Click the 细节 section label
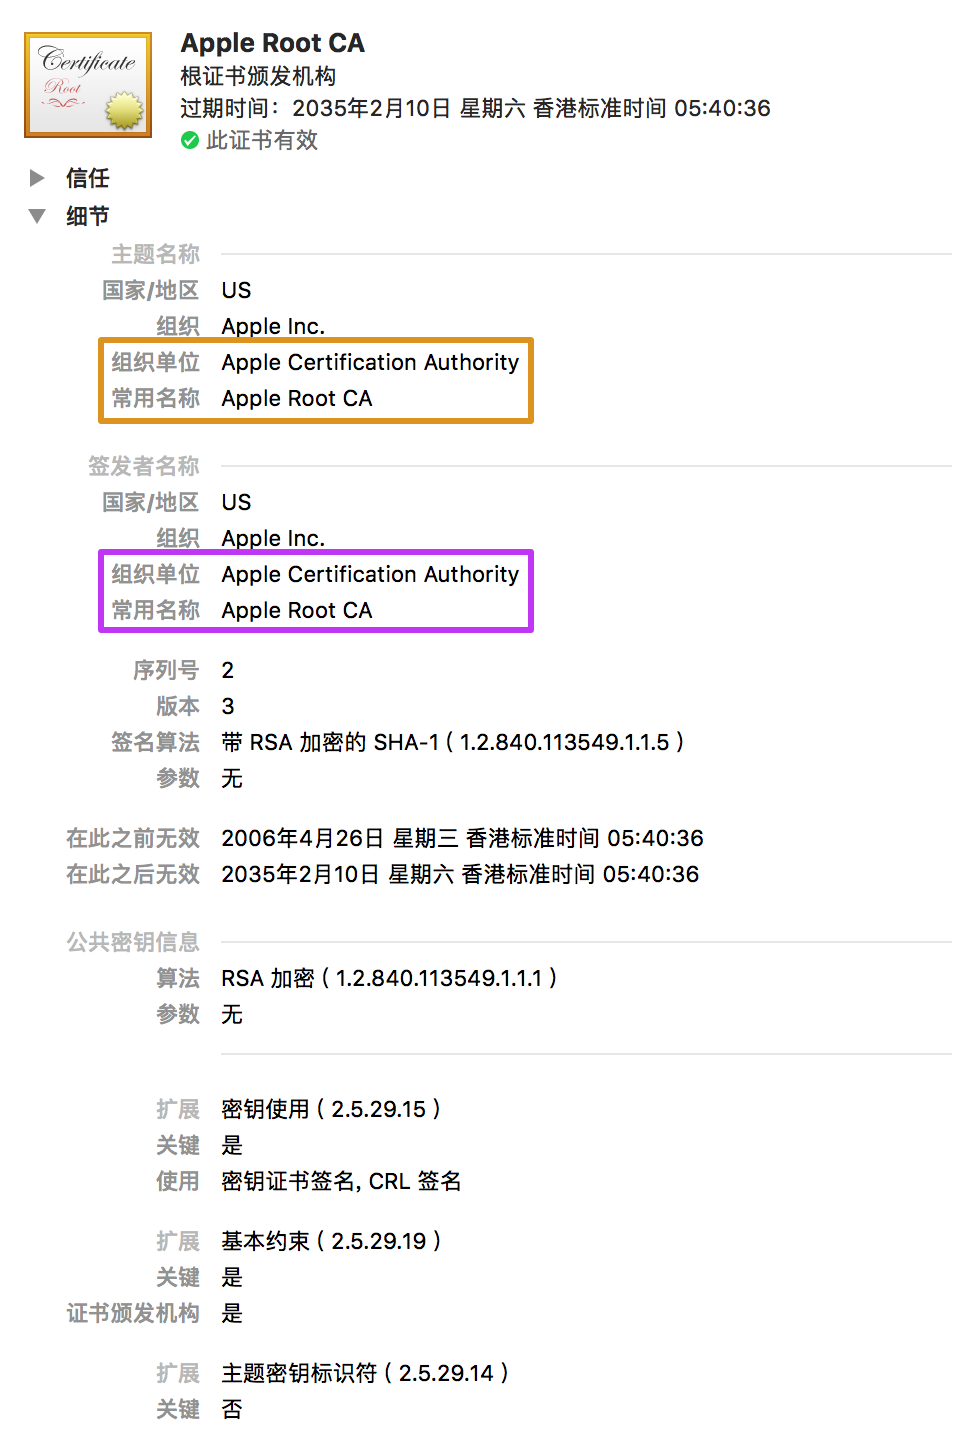976x1429 pixels. click(x=88, y=216)
